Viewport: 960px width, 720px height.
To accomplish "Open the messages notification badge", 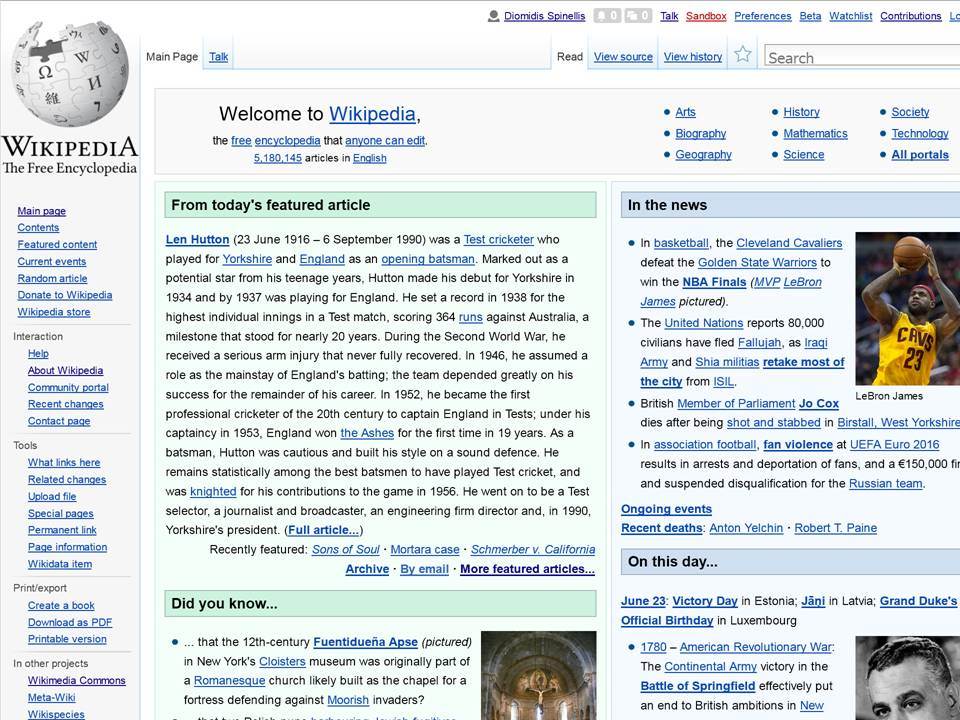I will coord(638,16).
